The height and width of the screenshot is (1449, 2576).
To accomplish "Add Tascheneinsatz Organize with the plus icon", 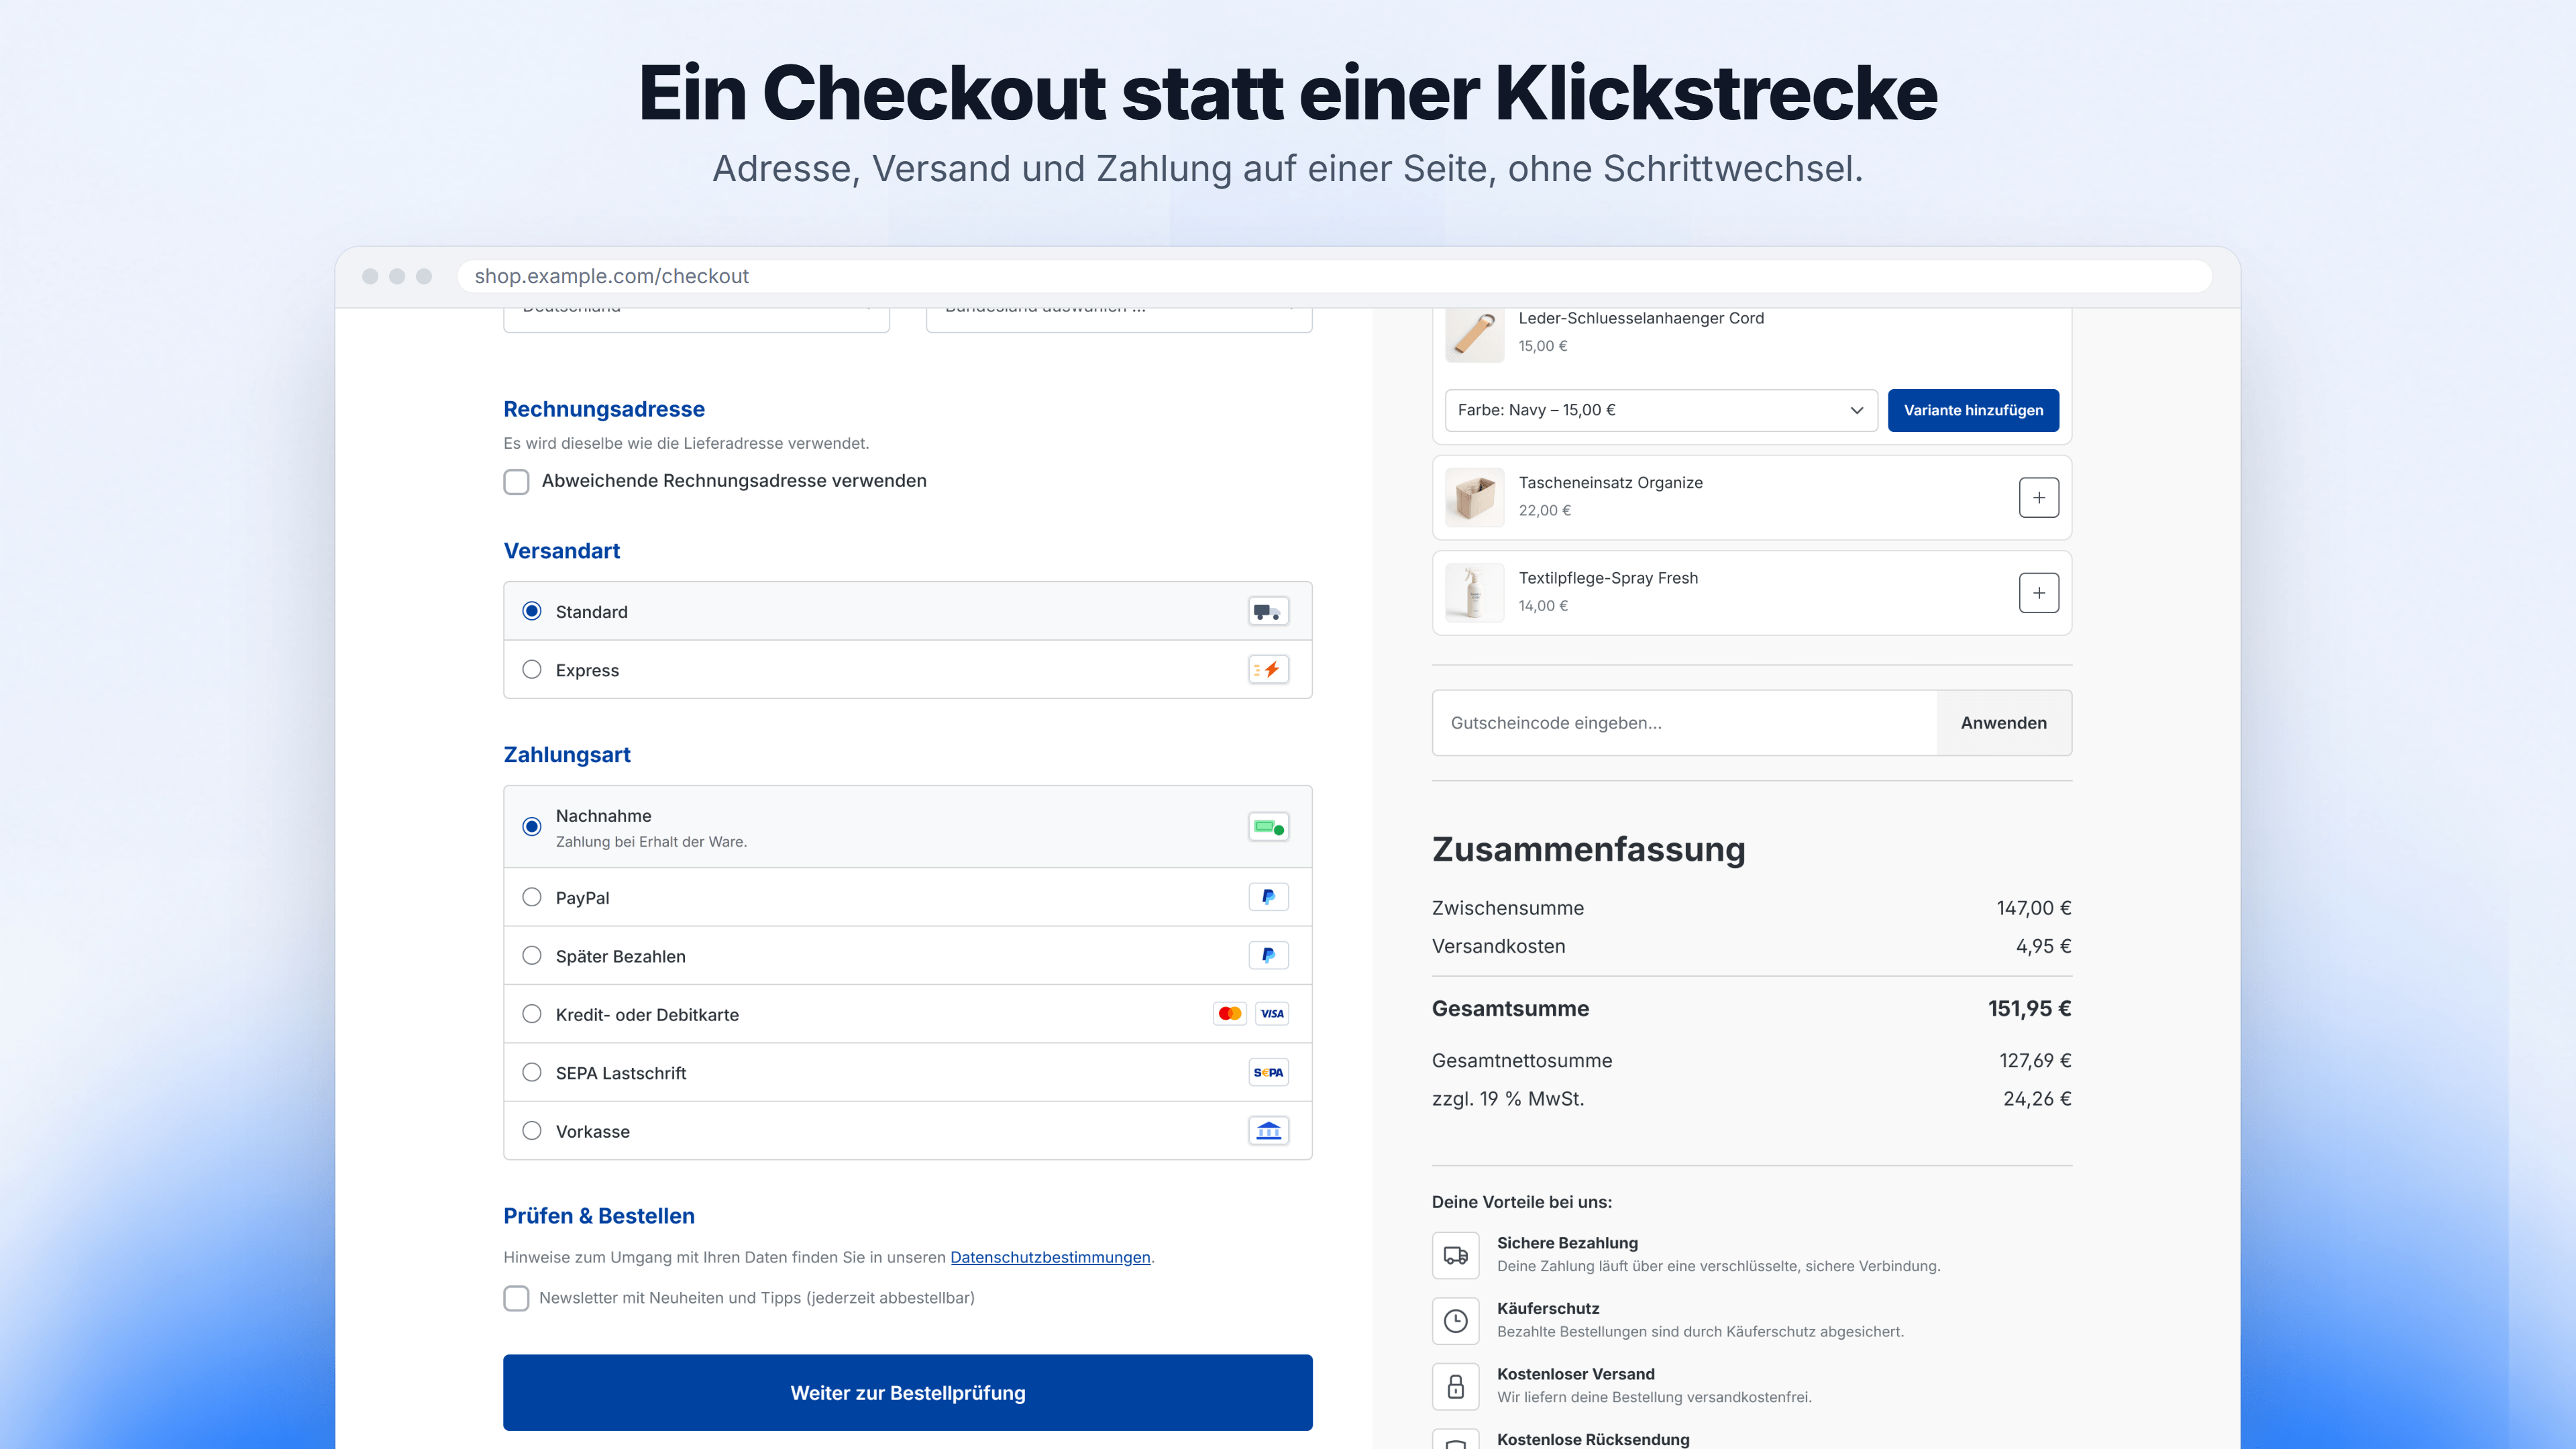I will coord(2038,497).
